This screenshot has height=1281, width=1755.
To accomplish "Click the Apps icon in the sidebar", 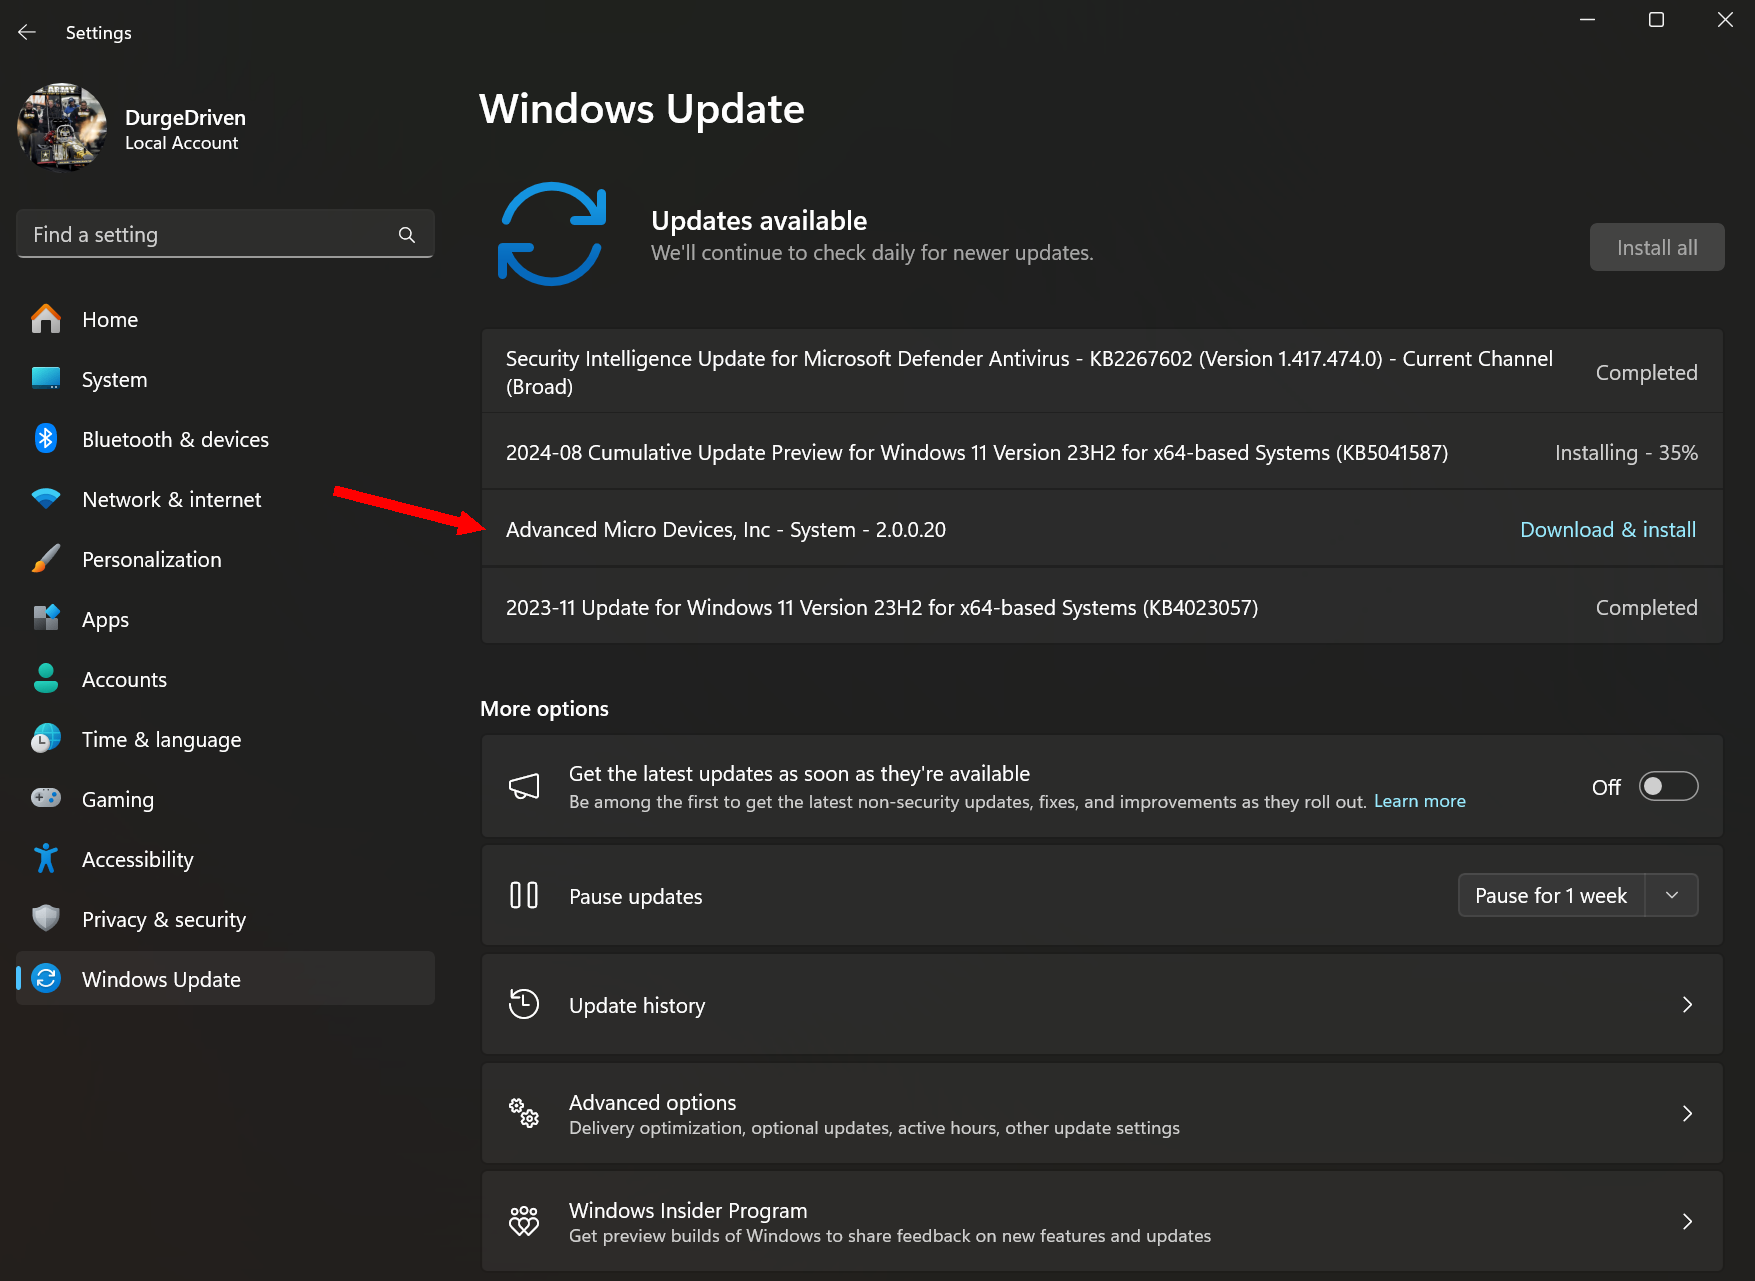I will 46,619.
